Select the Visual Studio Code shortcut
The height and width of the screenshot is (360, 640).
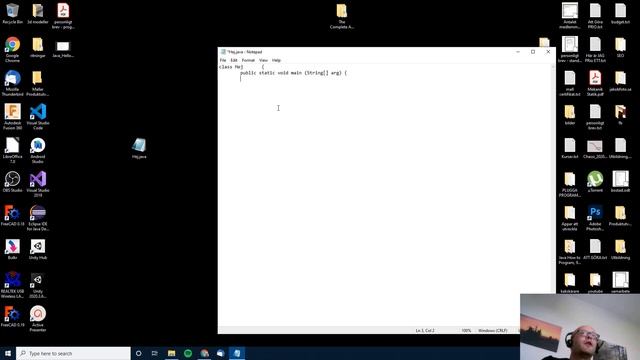click(x=38, y=117)
